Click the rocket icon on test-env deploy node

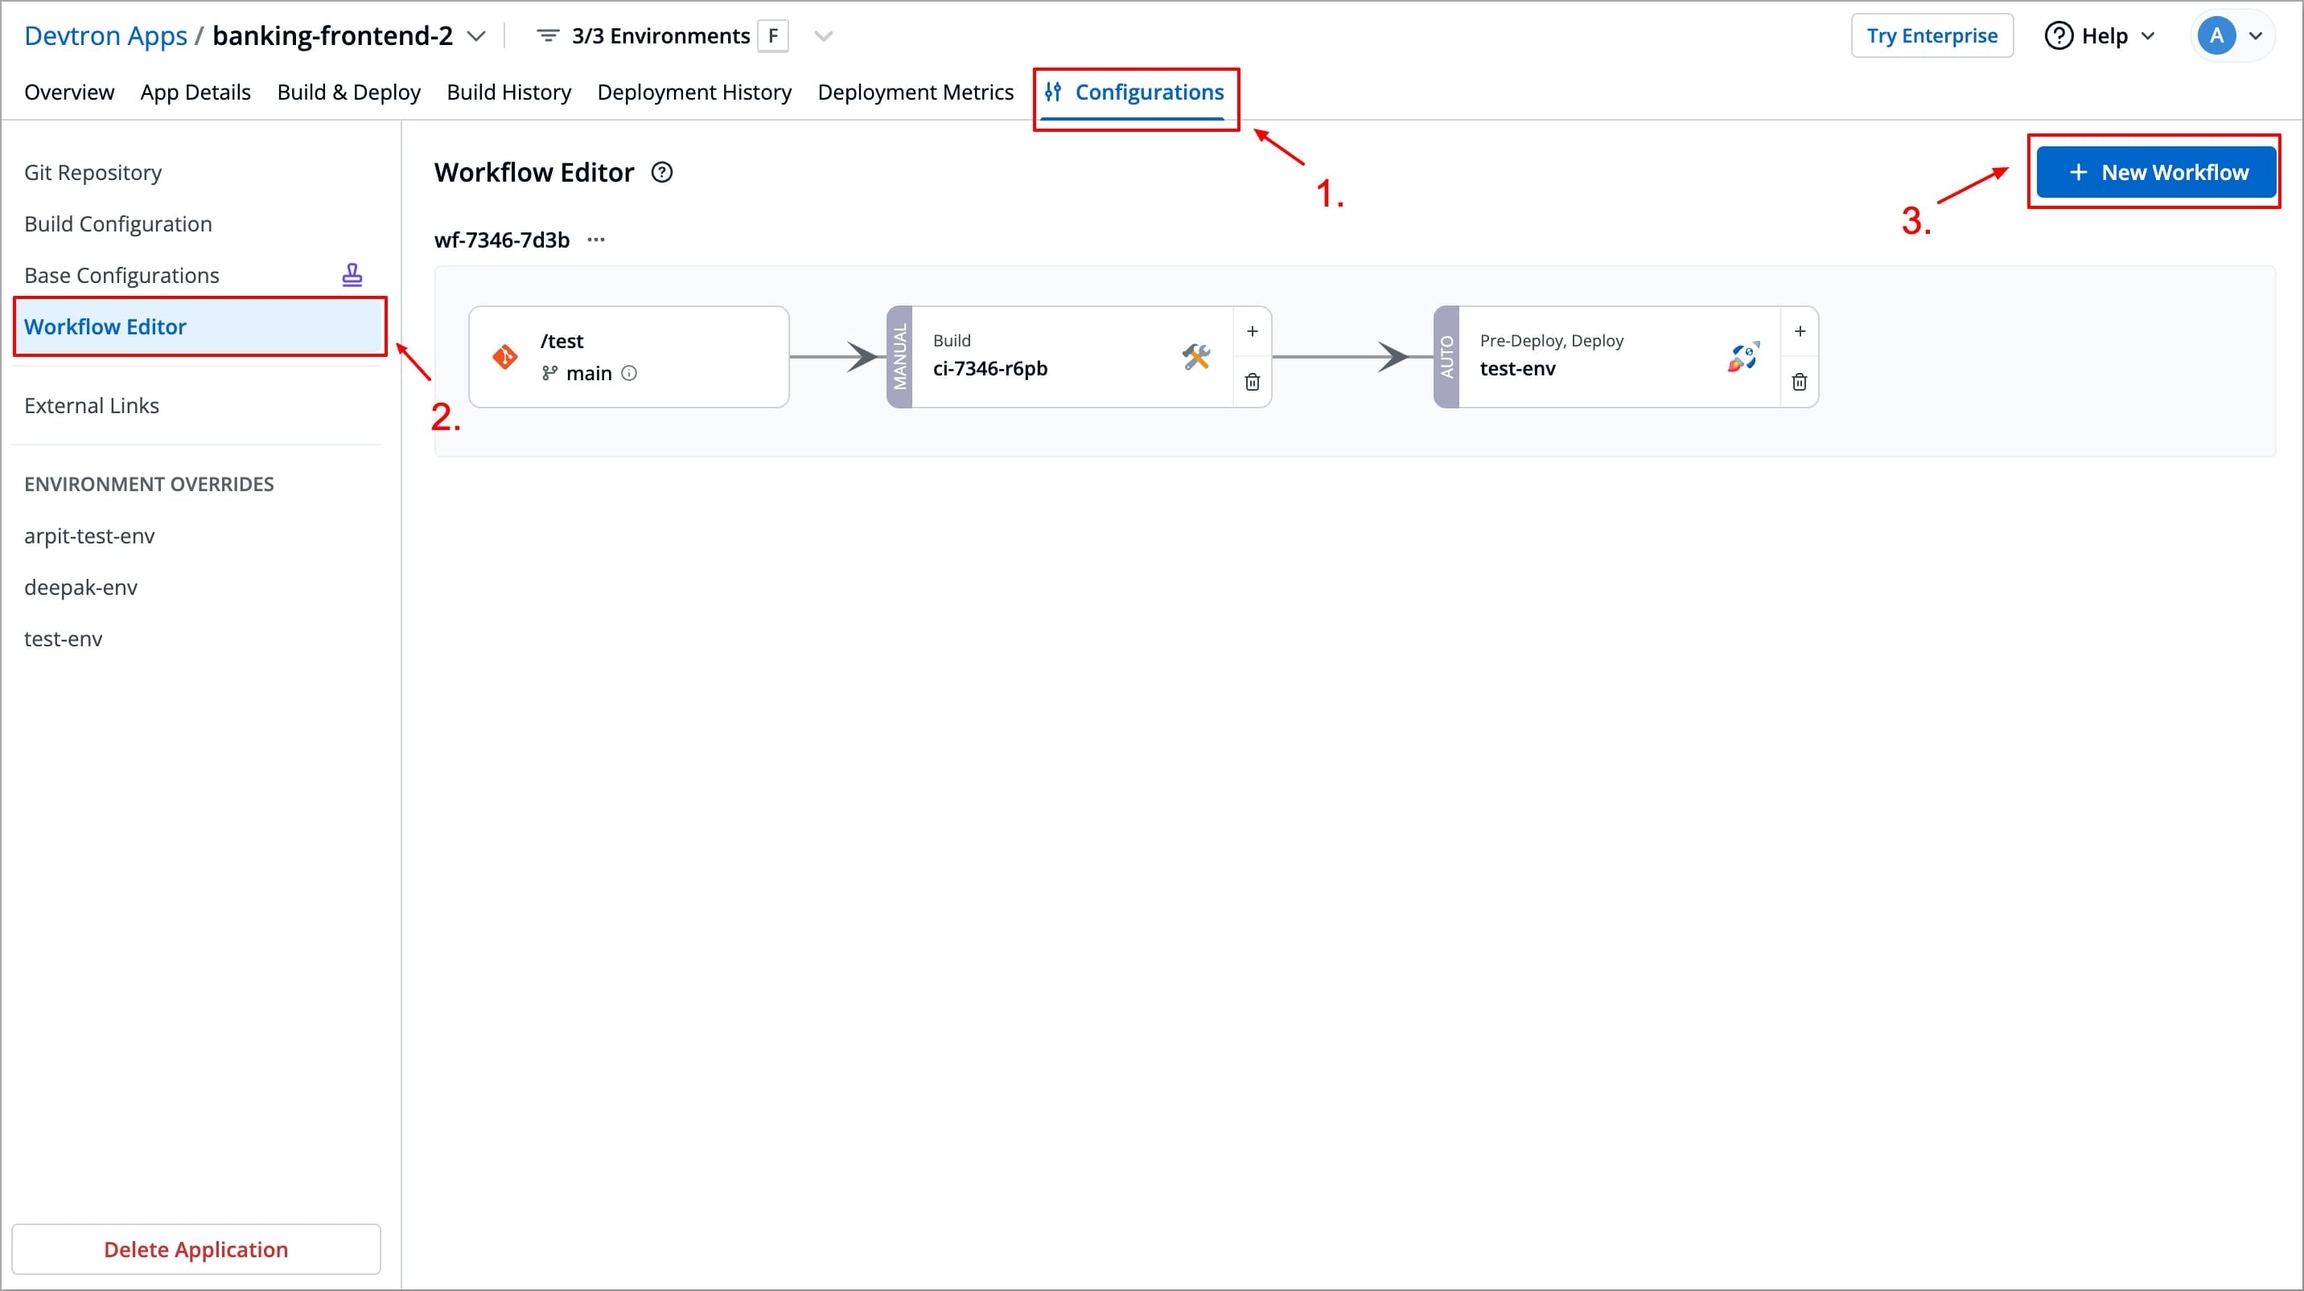[x=1743, y=357]
